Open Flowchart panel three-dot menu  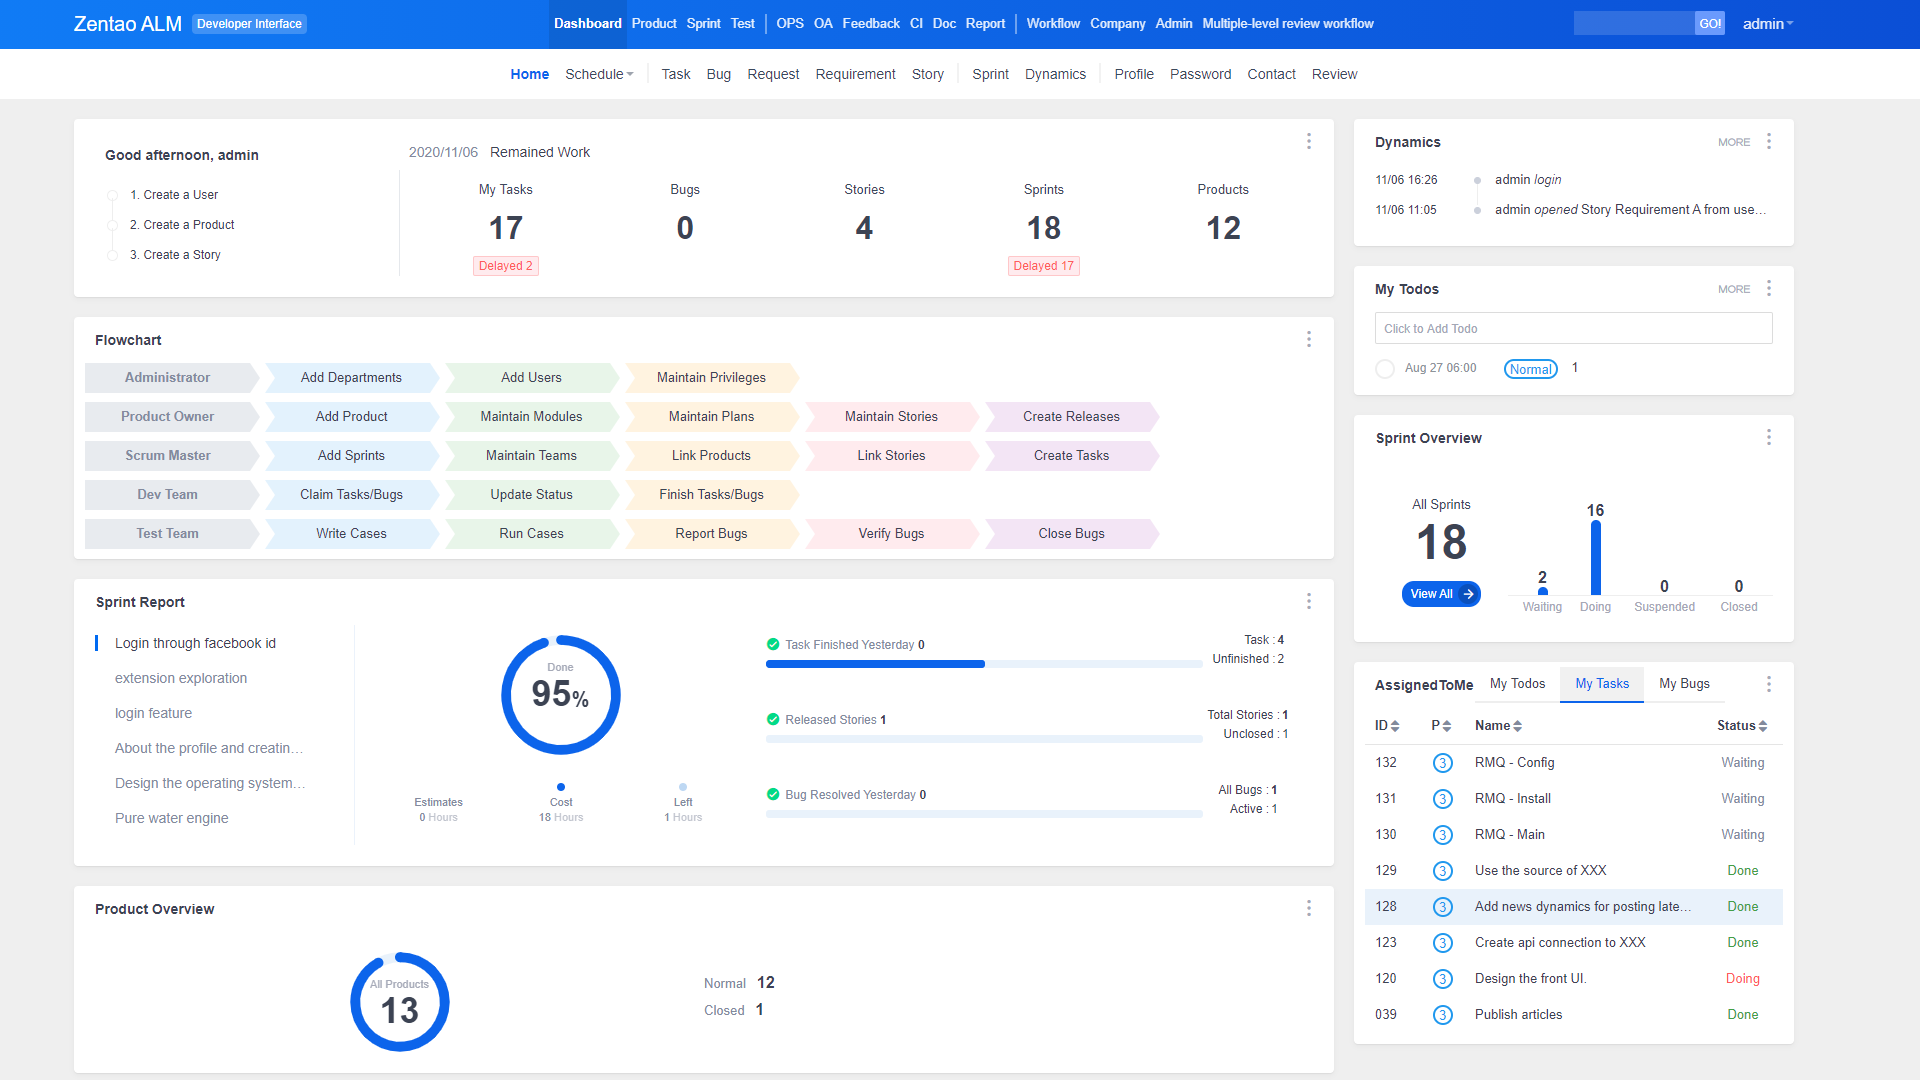coord(1308,340)
